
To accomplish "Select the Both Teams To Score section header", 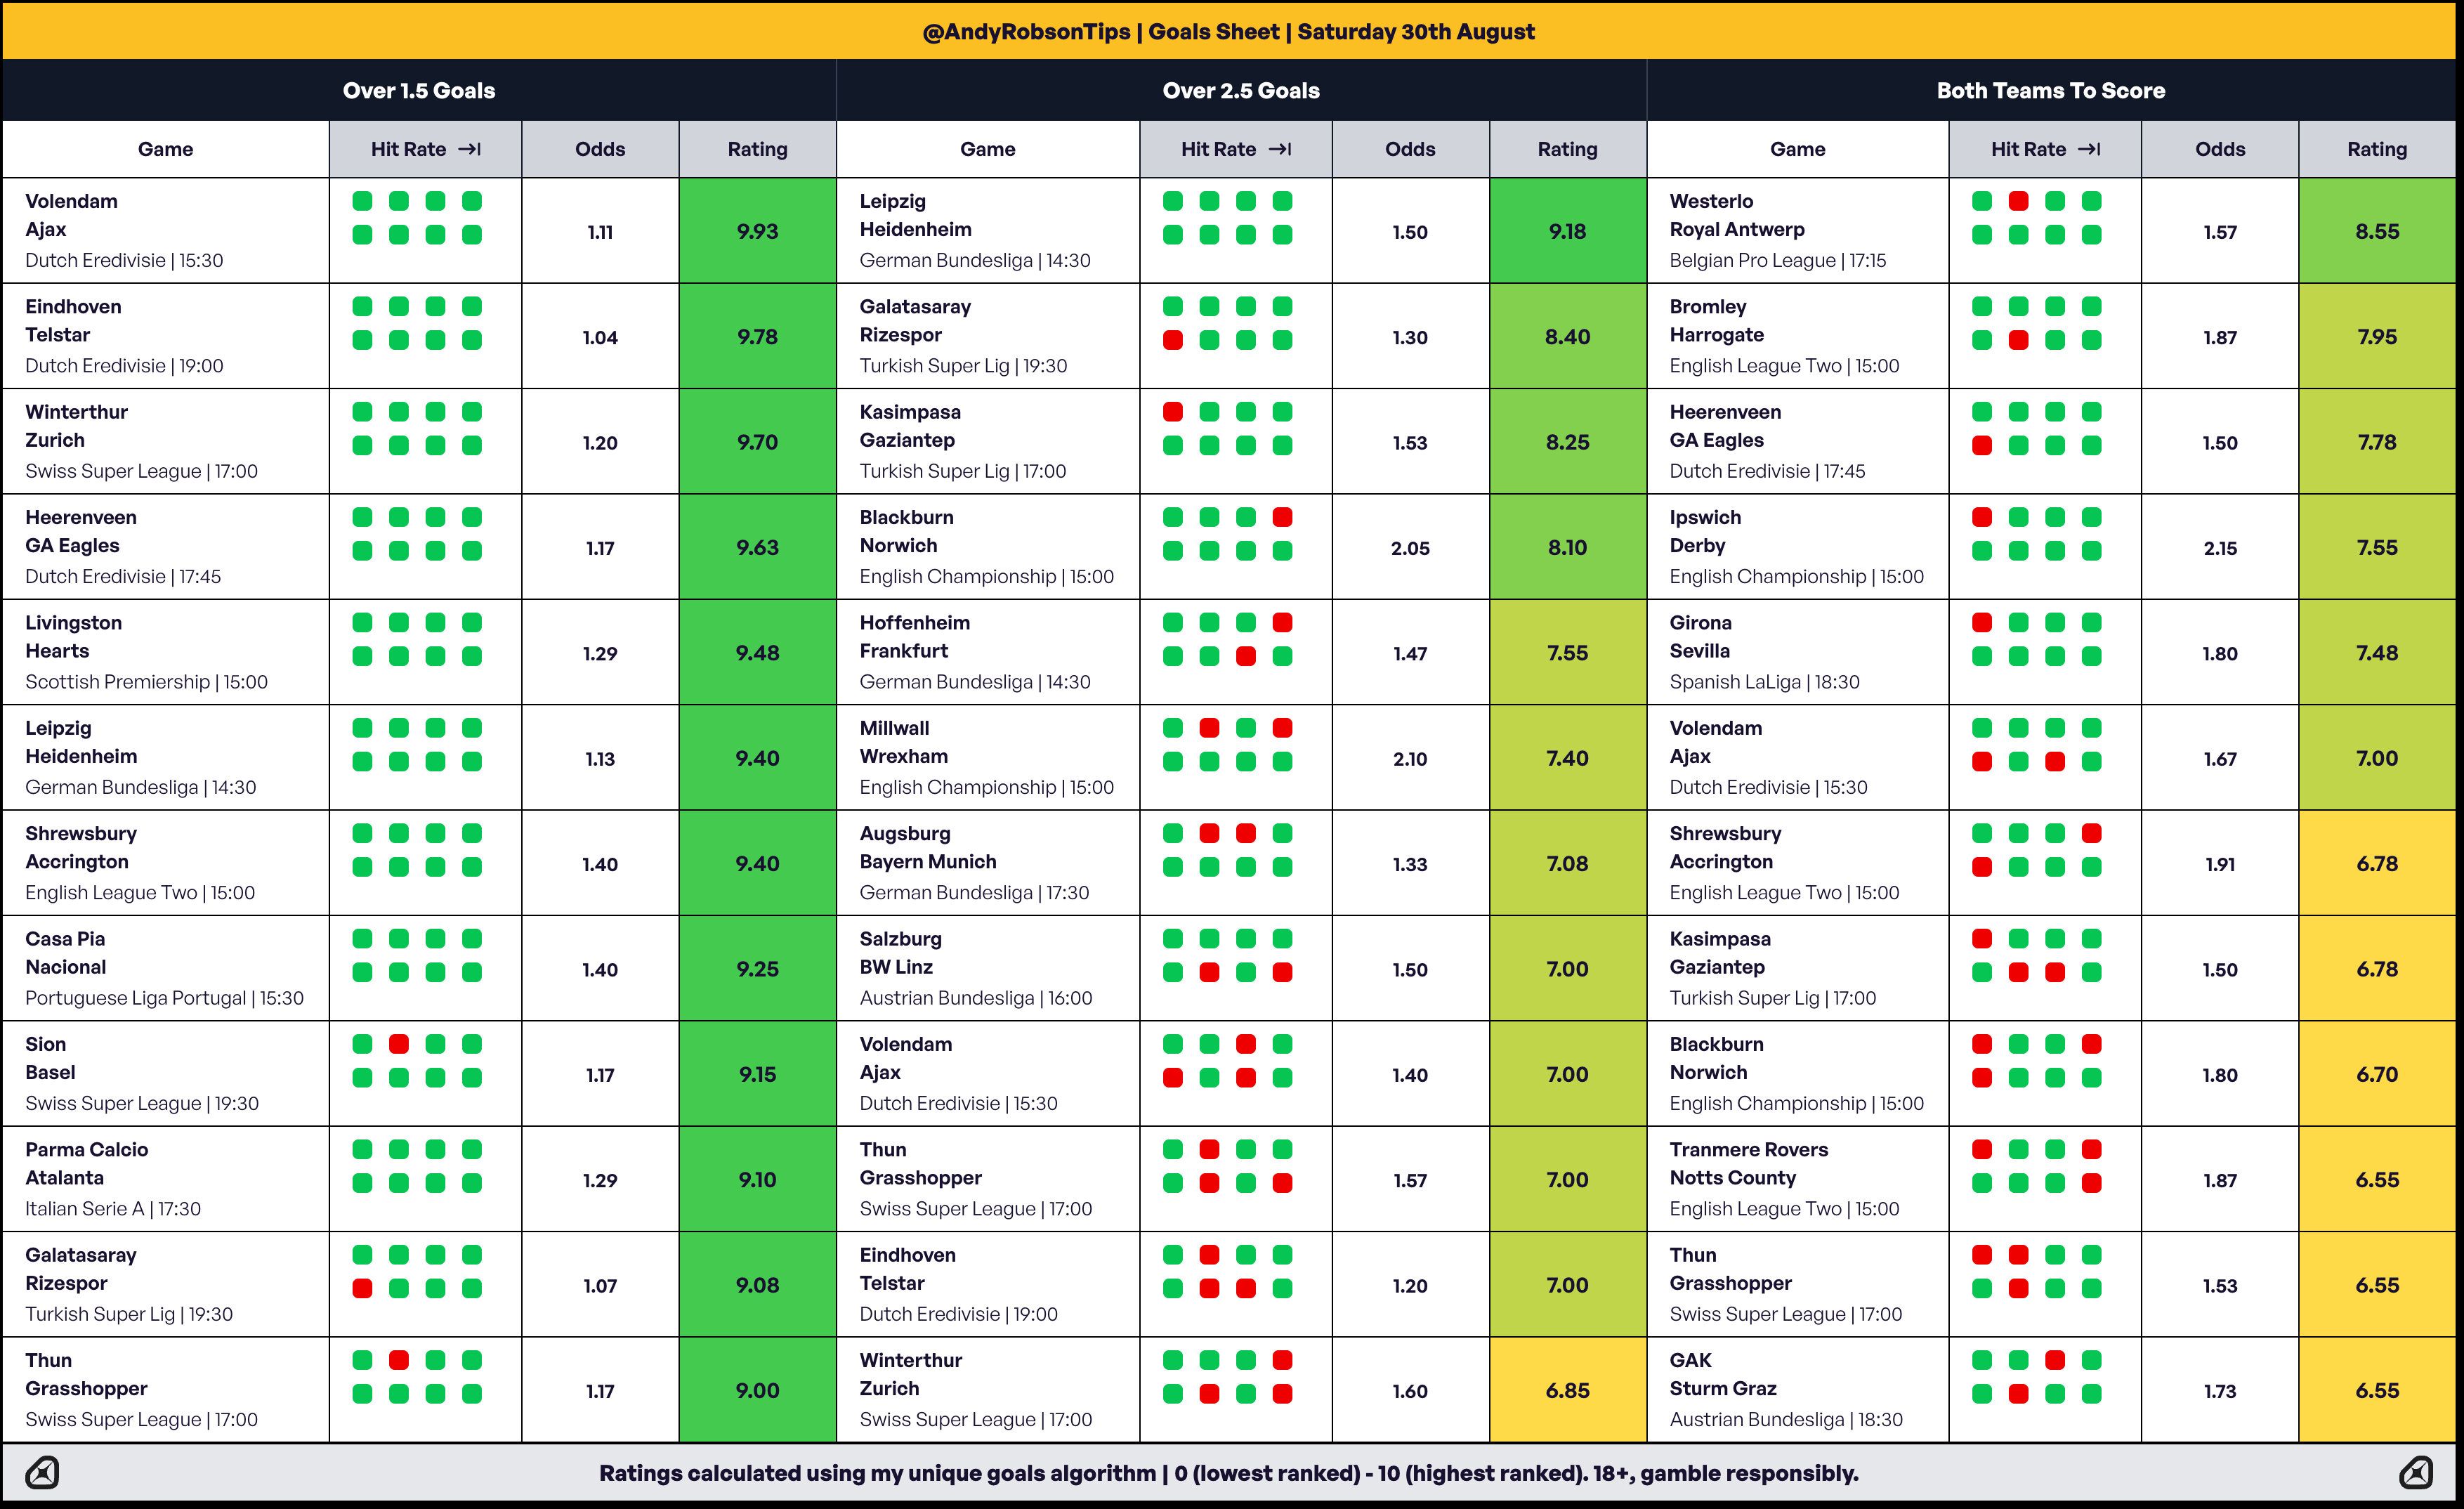I will tap(2051, 90).
